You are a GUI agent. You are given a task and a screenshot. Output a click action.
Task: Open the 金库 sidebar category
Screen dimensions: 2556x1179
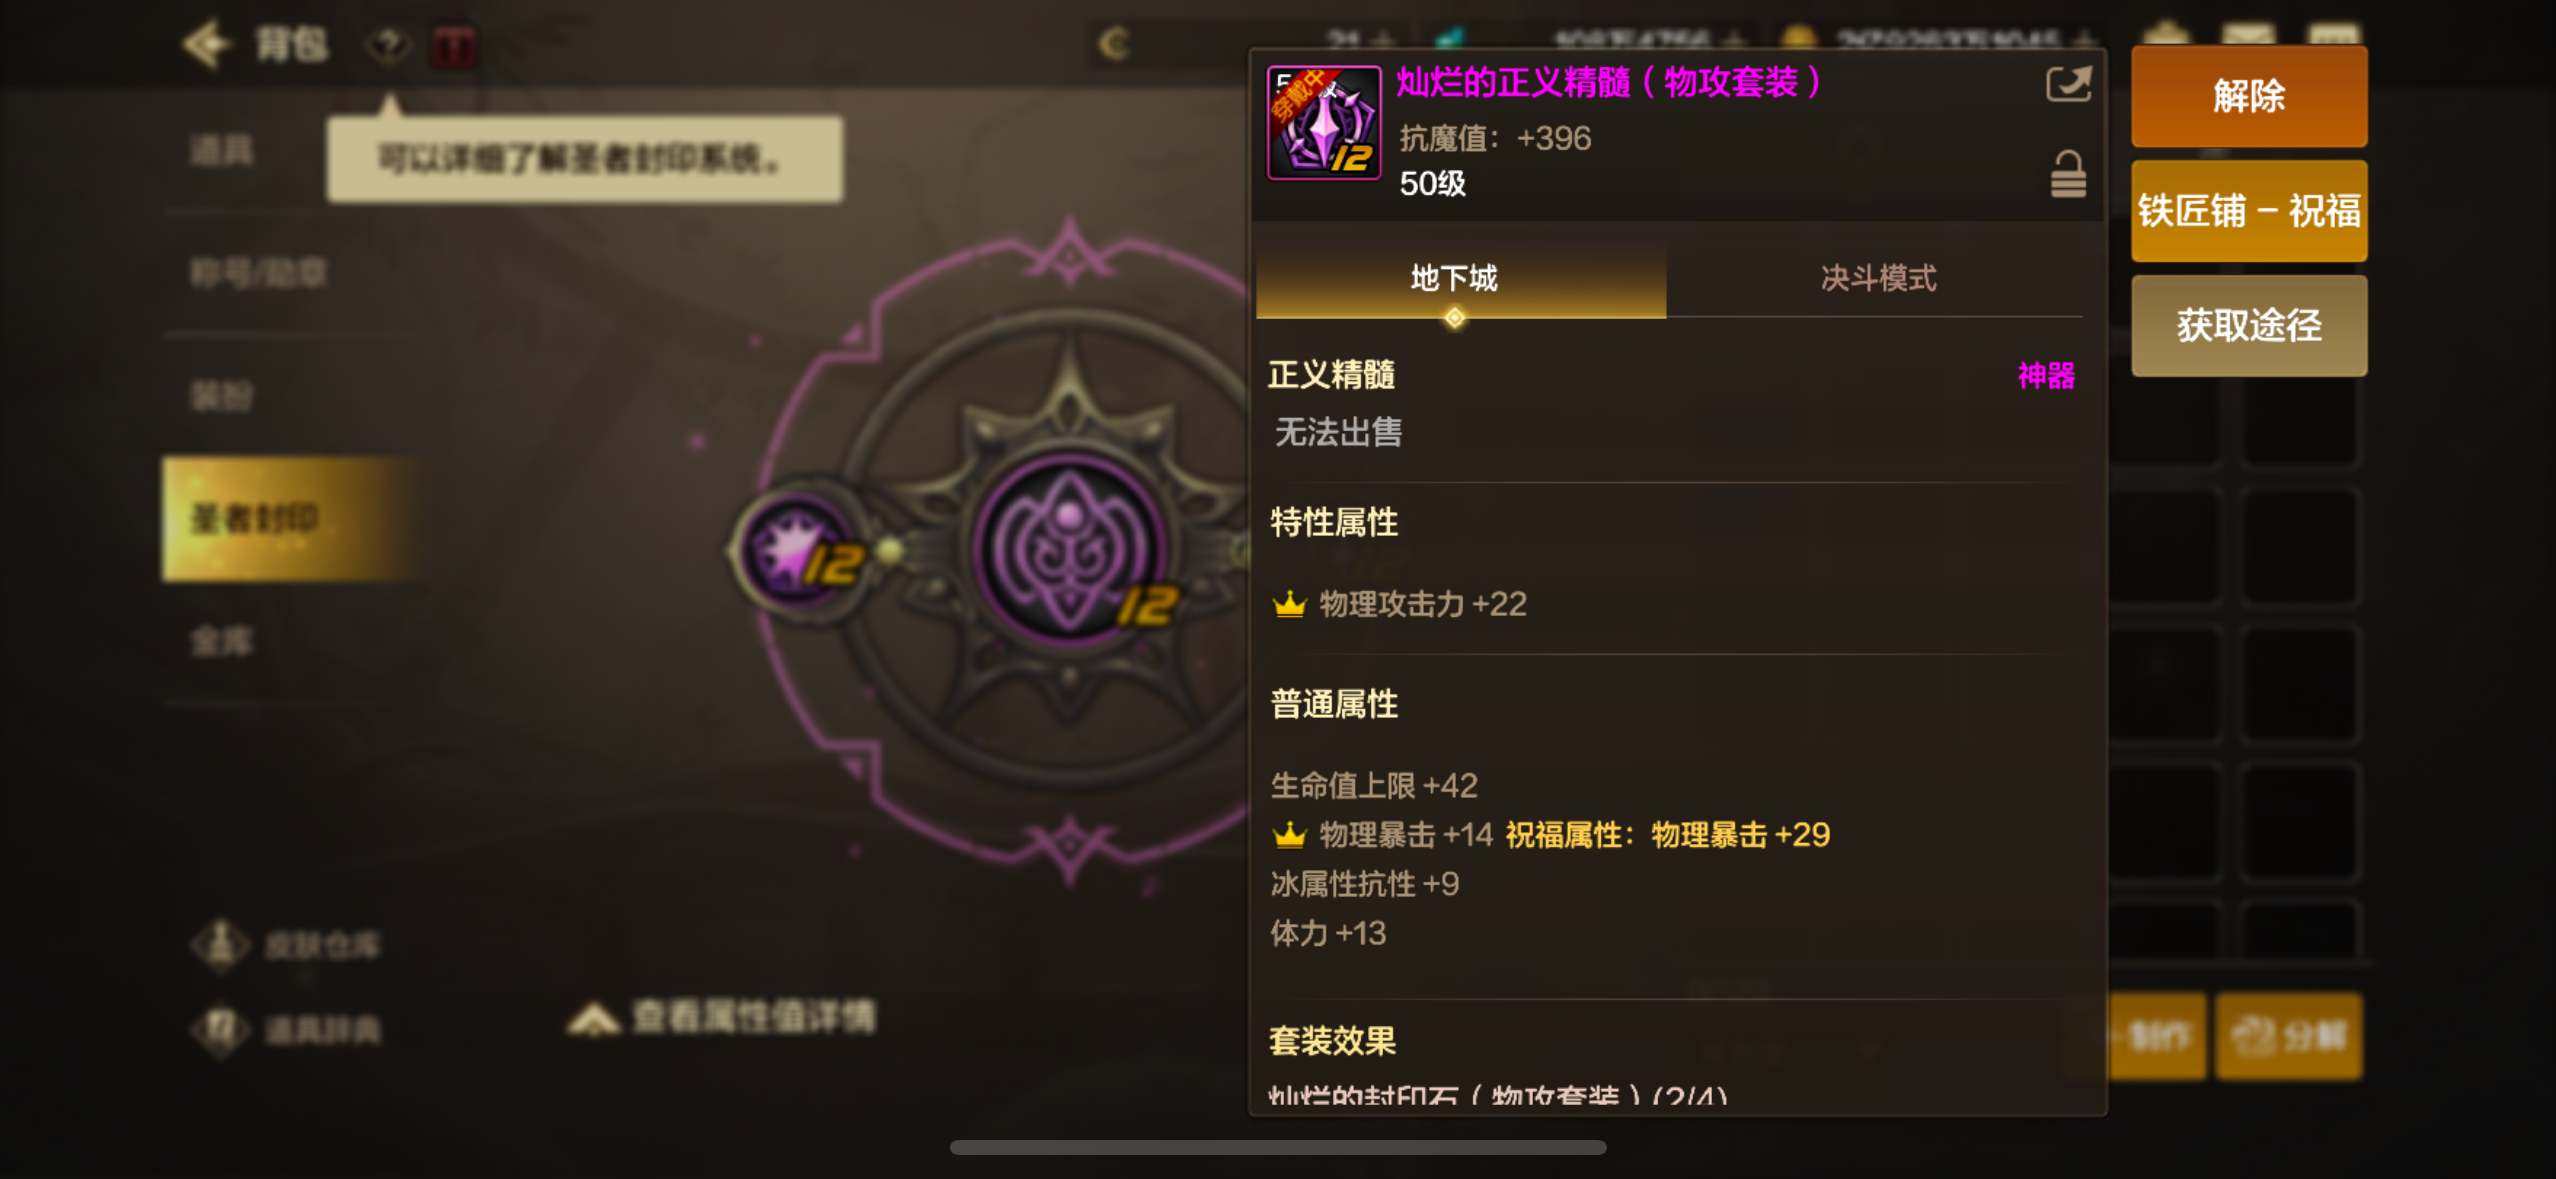(222, 641)
